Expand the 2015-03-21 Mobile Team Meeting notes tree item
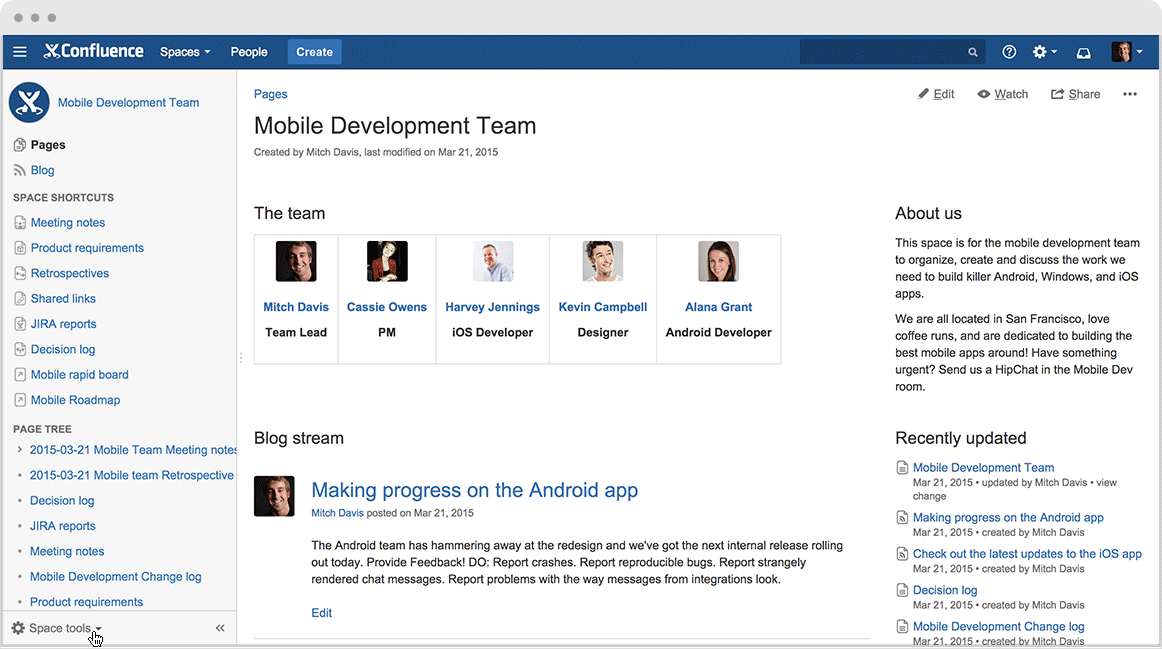The image size is (1162, 649). coord(18,449)
